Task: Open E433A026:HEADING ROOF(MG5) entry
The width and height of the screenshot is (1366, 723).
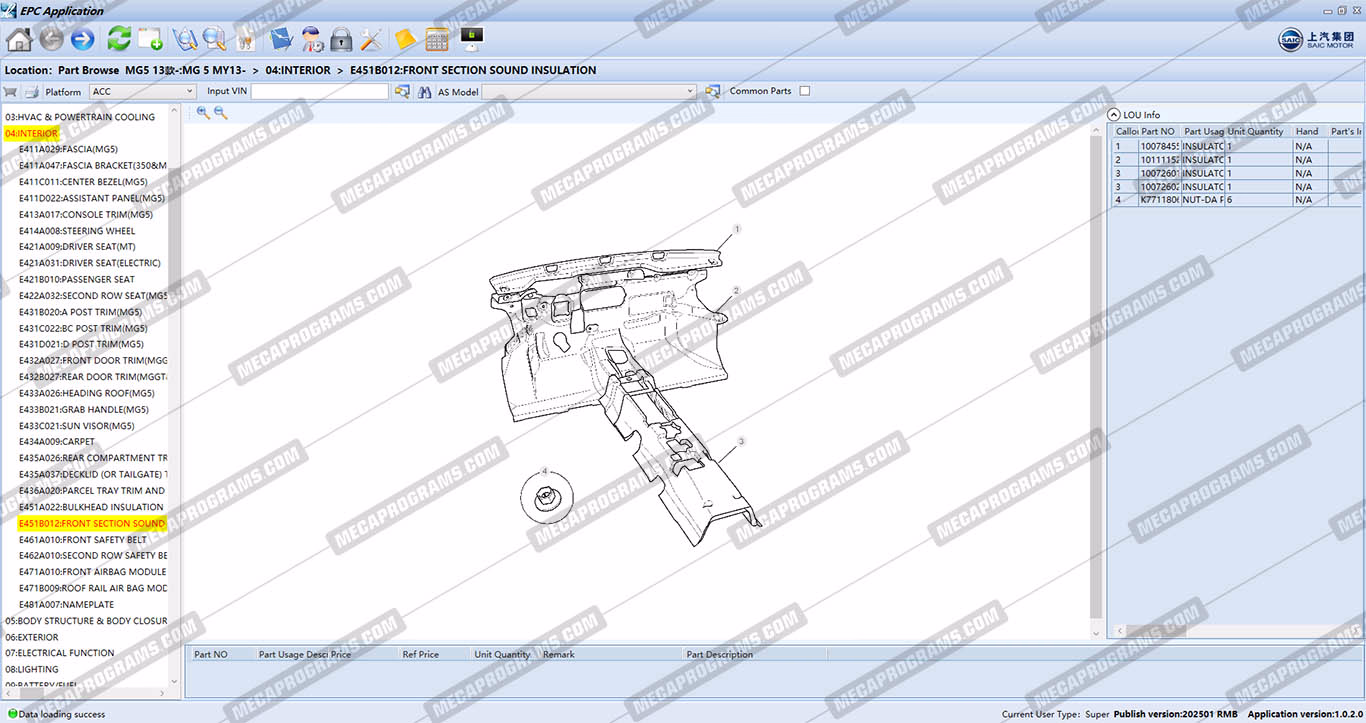Action: (87, 393)
